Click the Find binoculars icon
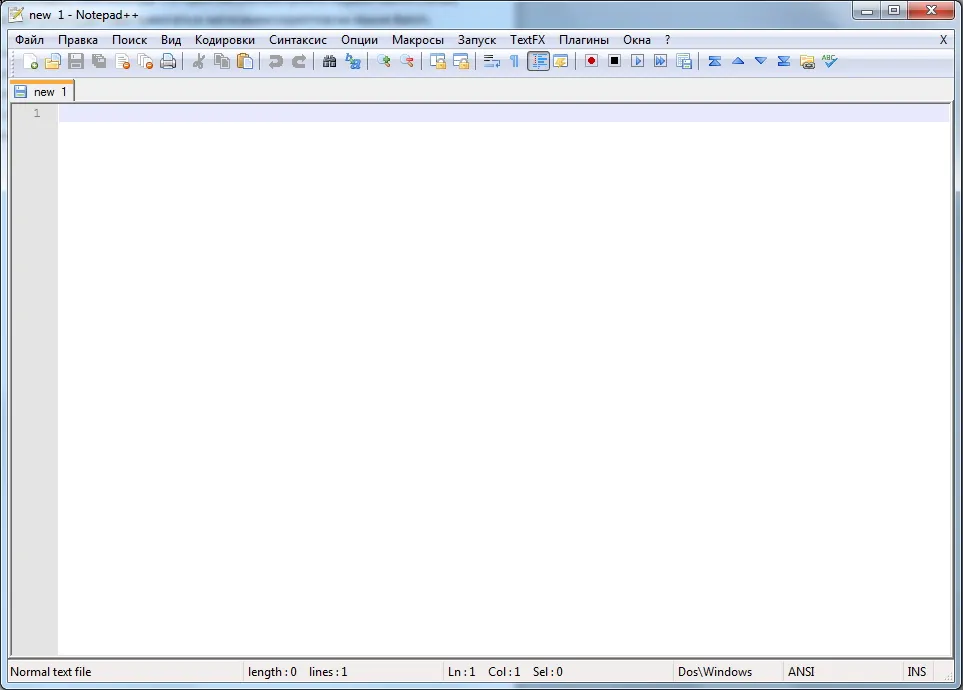The height and width of the screenshot is (690, 963). point(329,61)
